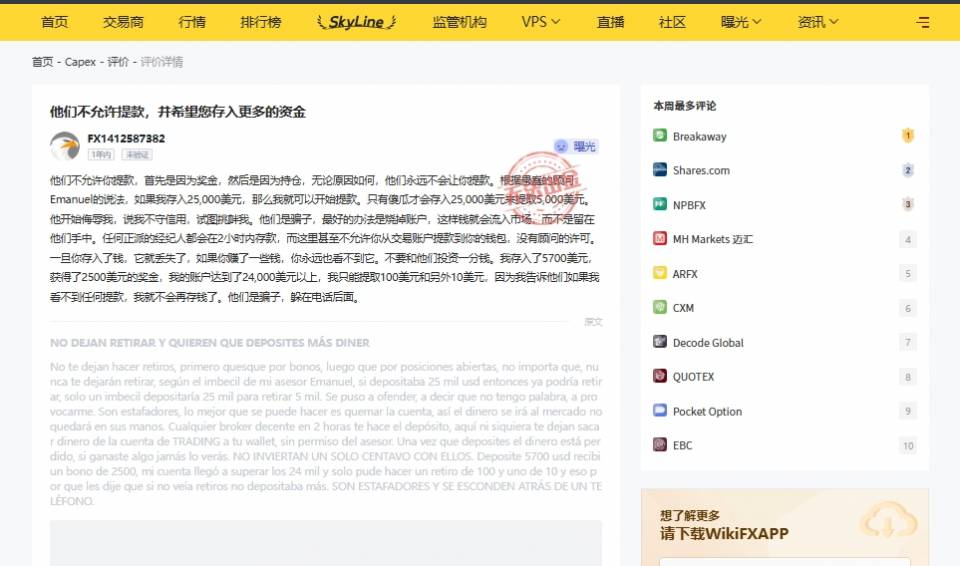Image resolution: width=960 pixels, height=566 pixels.
Task: Expand the 曝光 dropdown menu
Action: click(741, 22)
